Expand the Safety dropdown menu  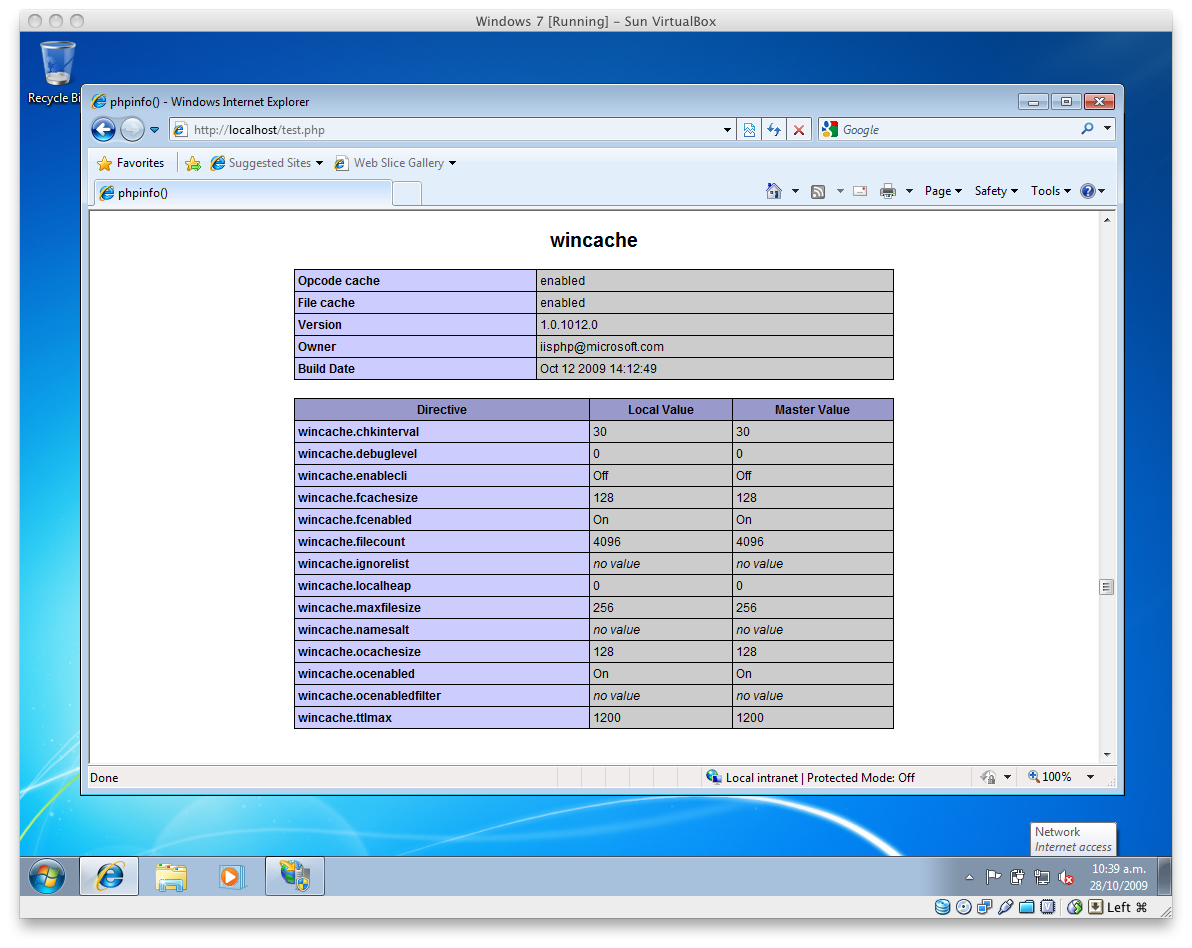(991, 190)
